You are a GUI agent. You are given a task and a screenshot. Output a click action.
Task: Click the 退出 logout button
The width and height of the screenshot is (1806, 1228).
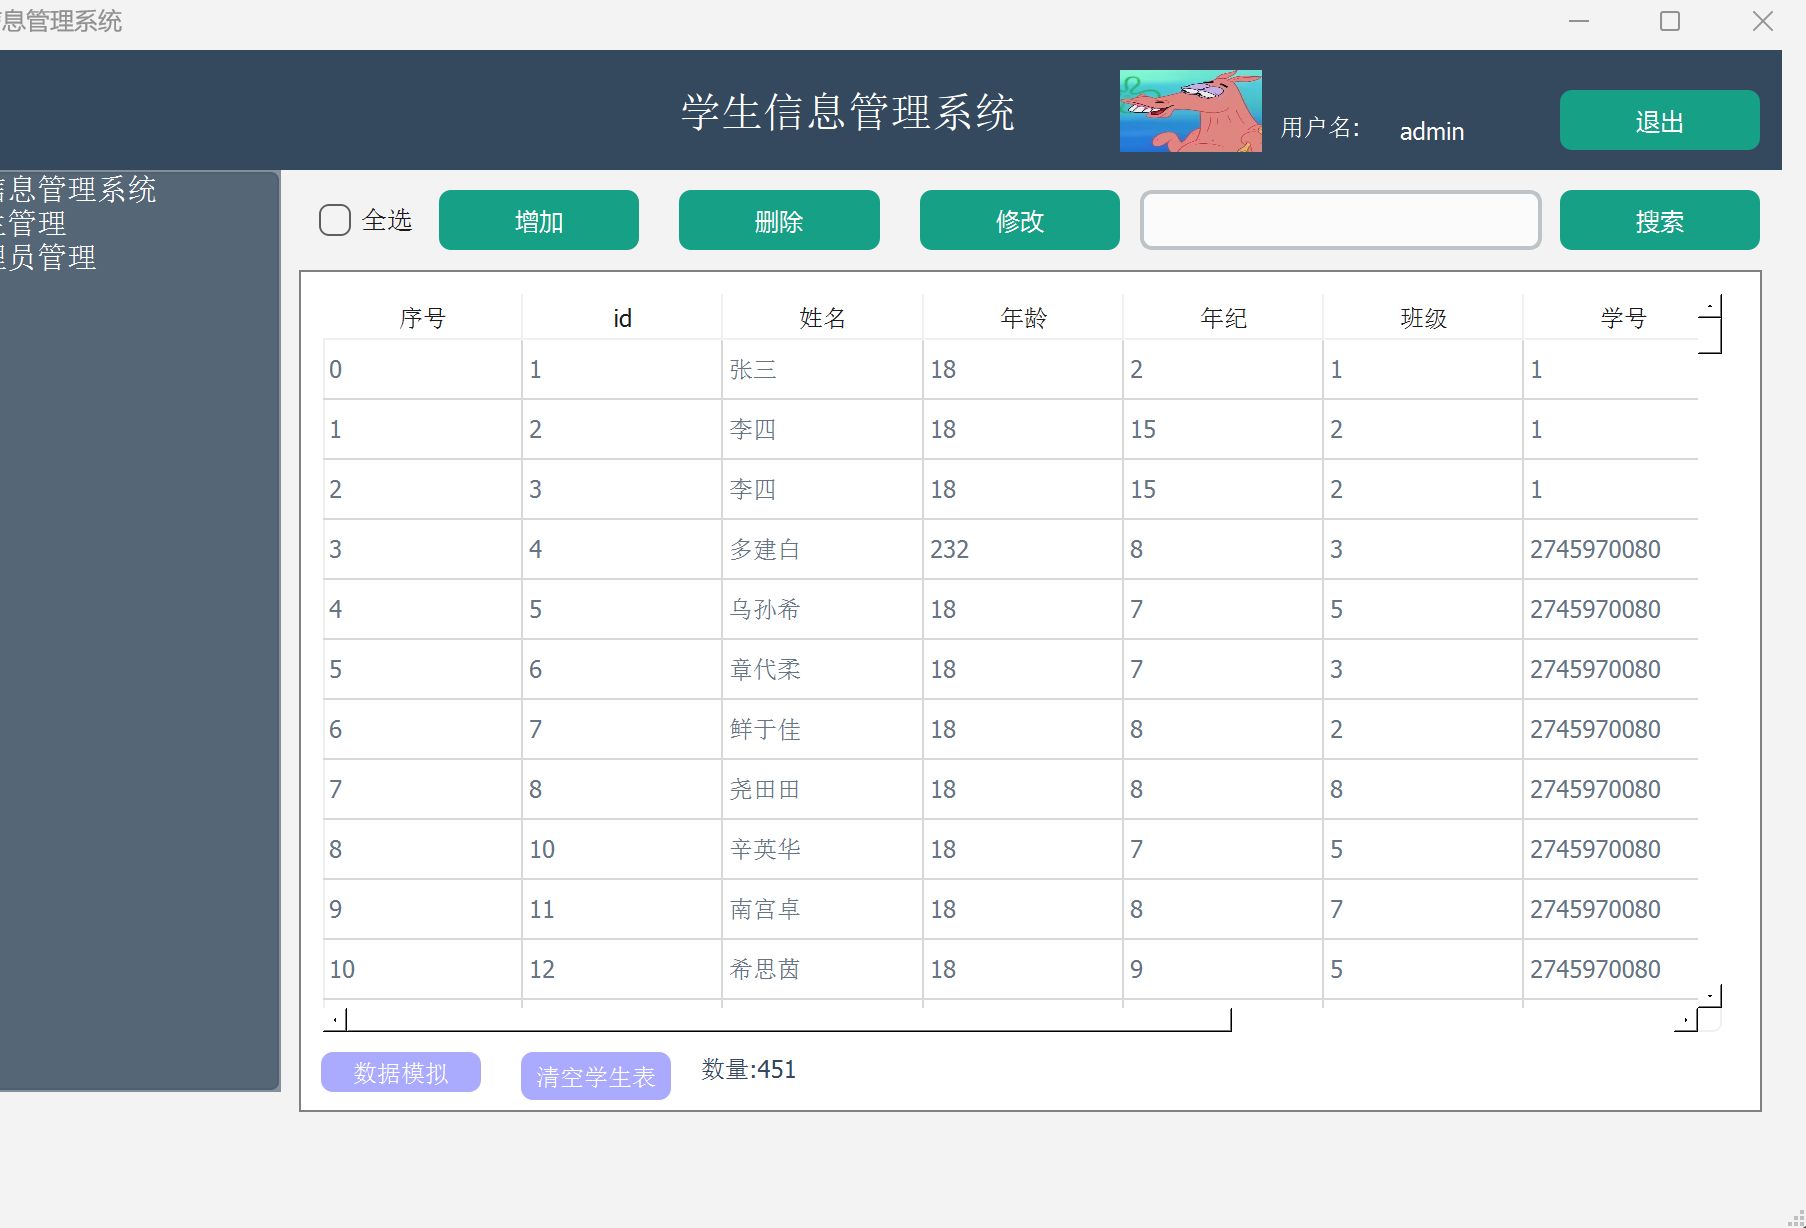[x=1658, y=120]
